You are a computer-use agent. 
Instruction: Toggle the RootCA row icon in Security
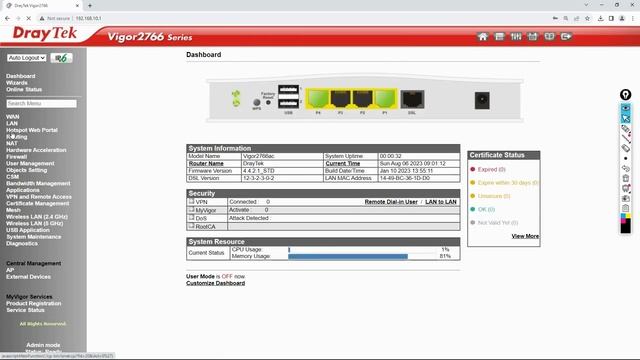(x=191, y=226)
